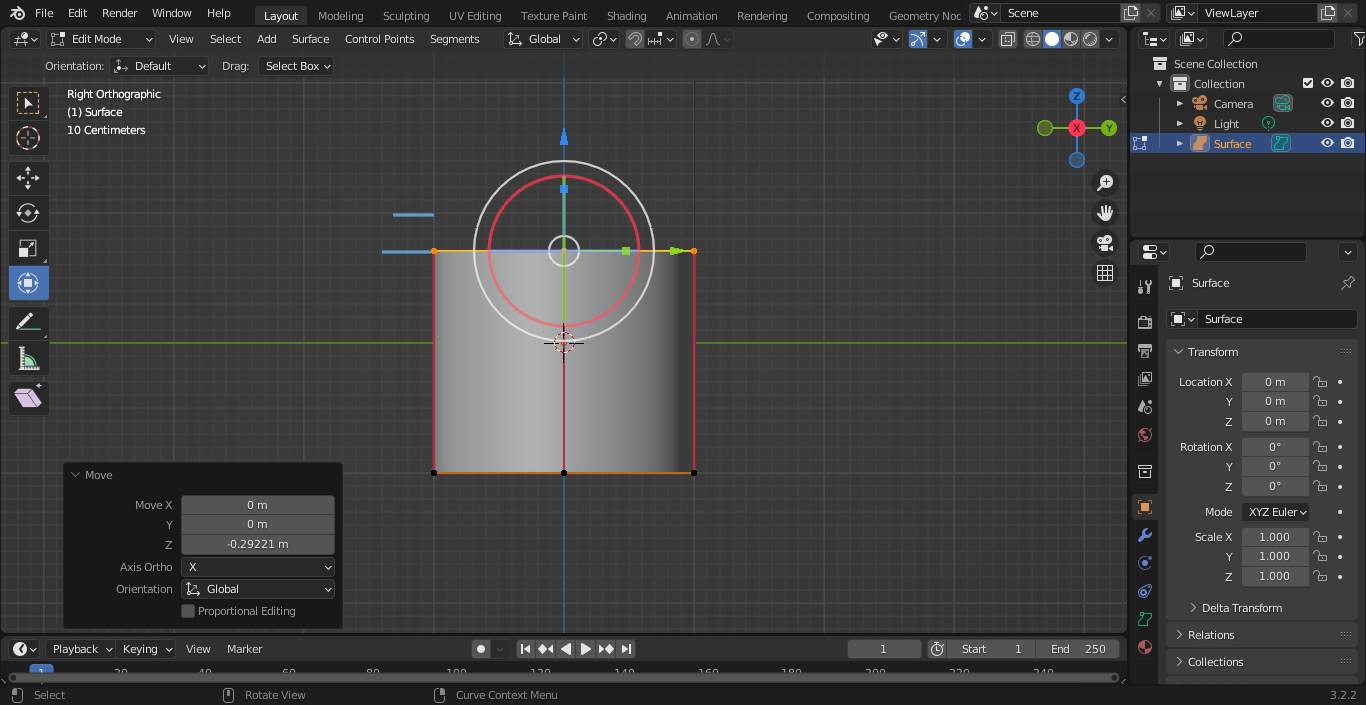
Task: Click the current frame number field
Action: (883, 649)
